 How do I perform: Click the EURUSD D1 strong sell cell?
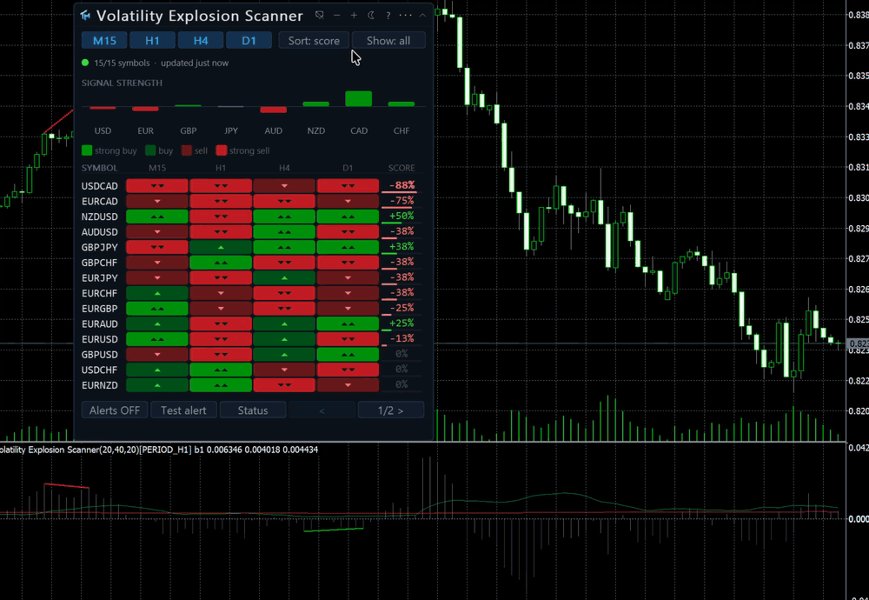(347, 339)
